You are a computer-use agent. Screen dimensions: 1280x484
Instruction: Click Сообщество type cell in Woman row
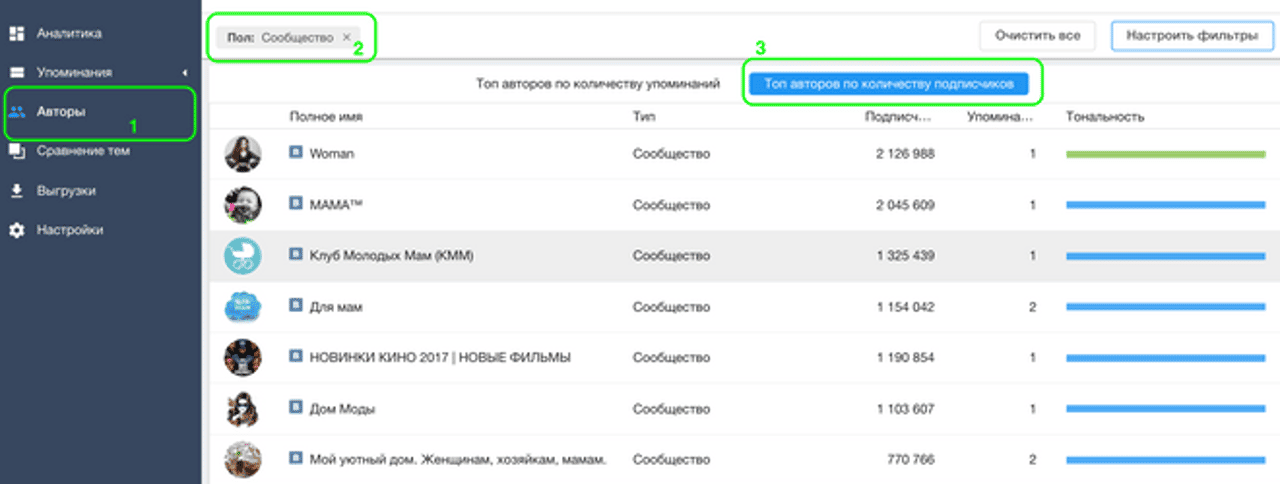tap(671, 154)
